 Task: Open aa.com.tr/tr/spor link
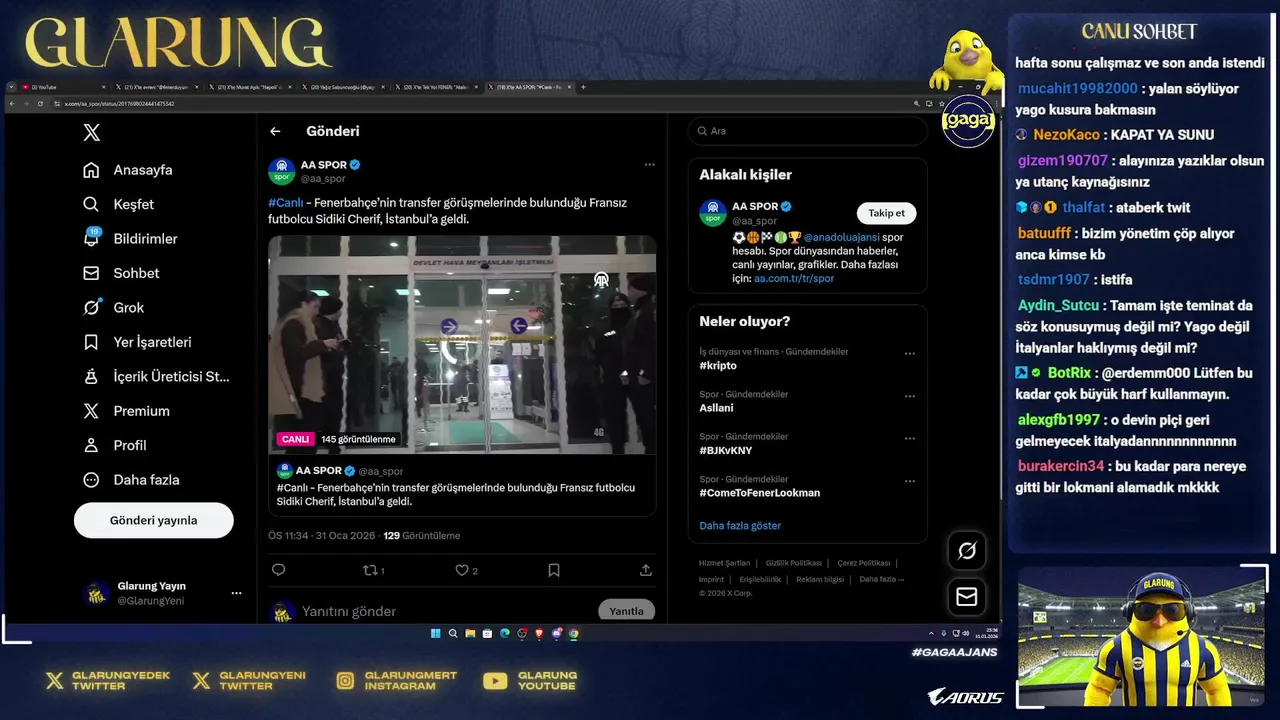pos(794,278)
